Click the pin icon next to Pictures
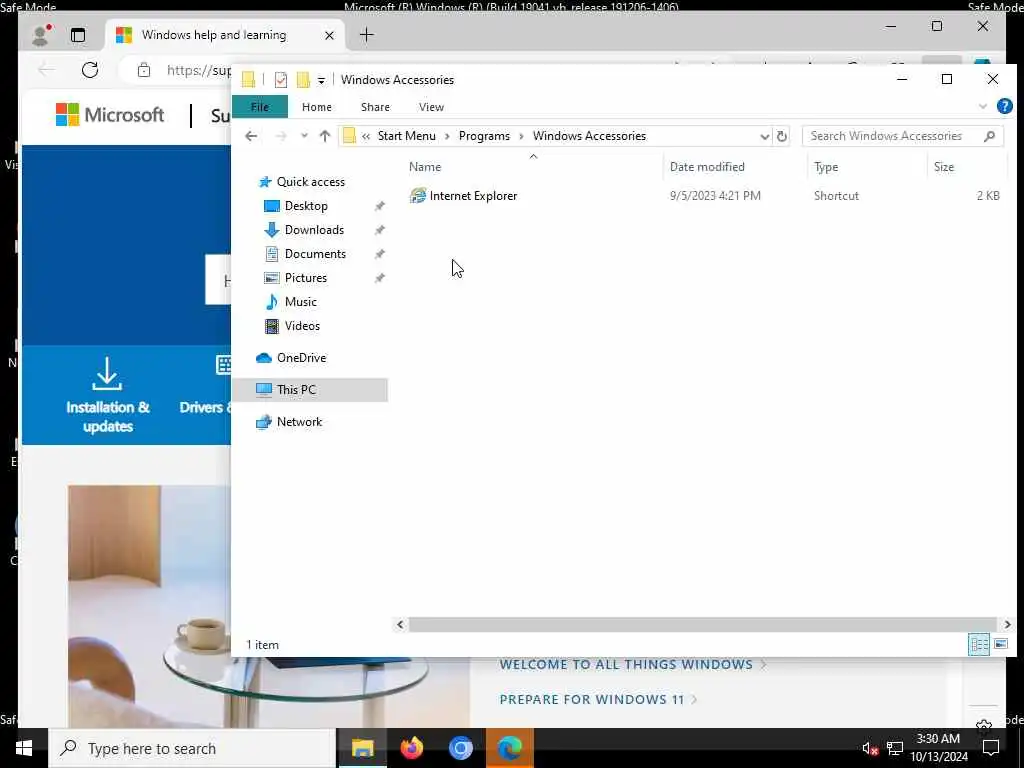Screen dimensions: 1024x768 coord(379,278)
